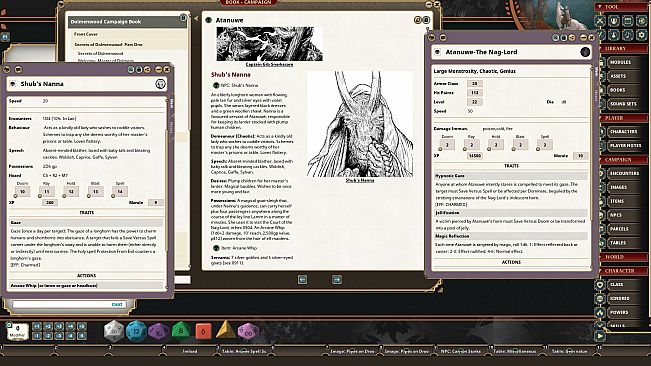
Task: Open the Modules library button
Action: (x=626, y=62)
